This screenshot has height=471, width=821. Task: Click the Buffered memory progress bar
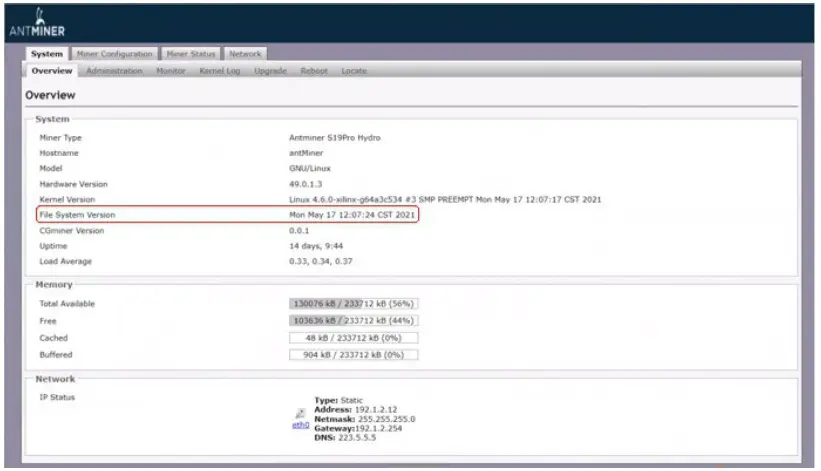click(x=353, y=355)
